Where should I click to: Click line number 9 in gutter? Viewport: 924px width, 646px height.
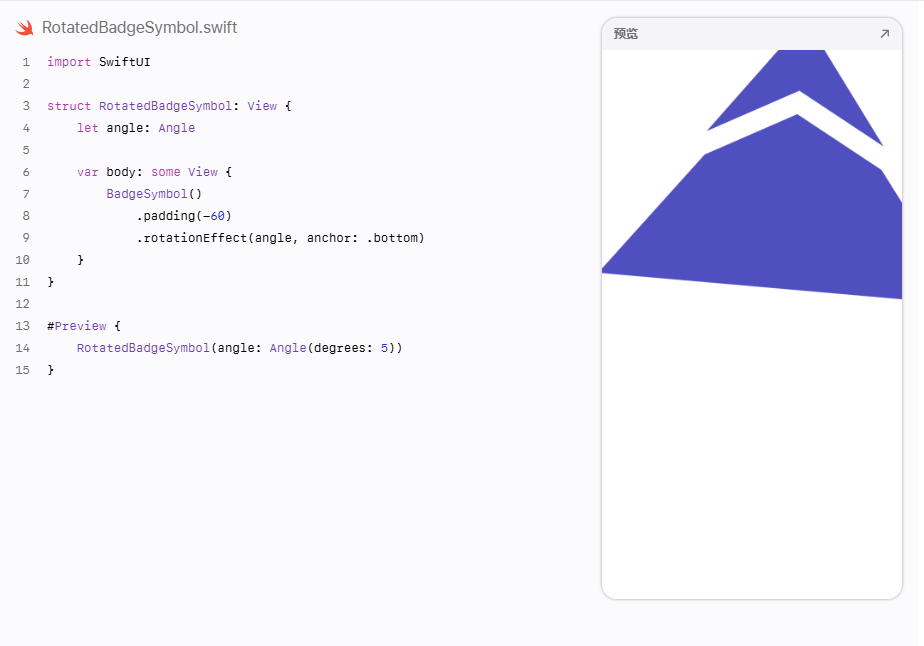tap(25, 238)
